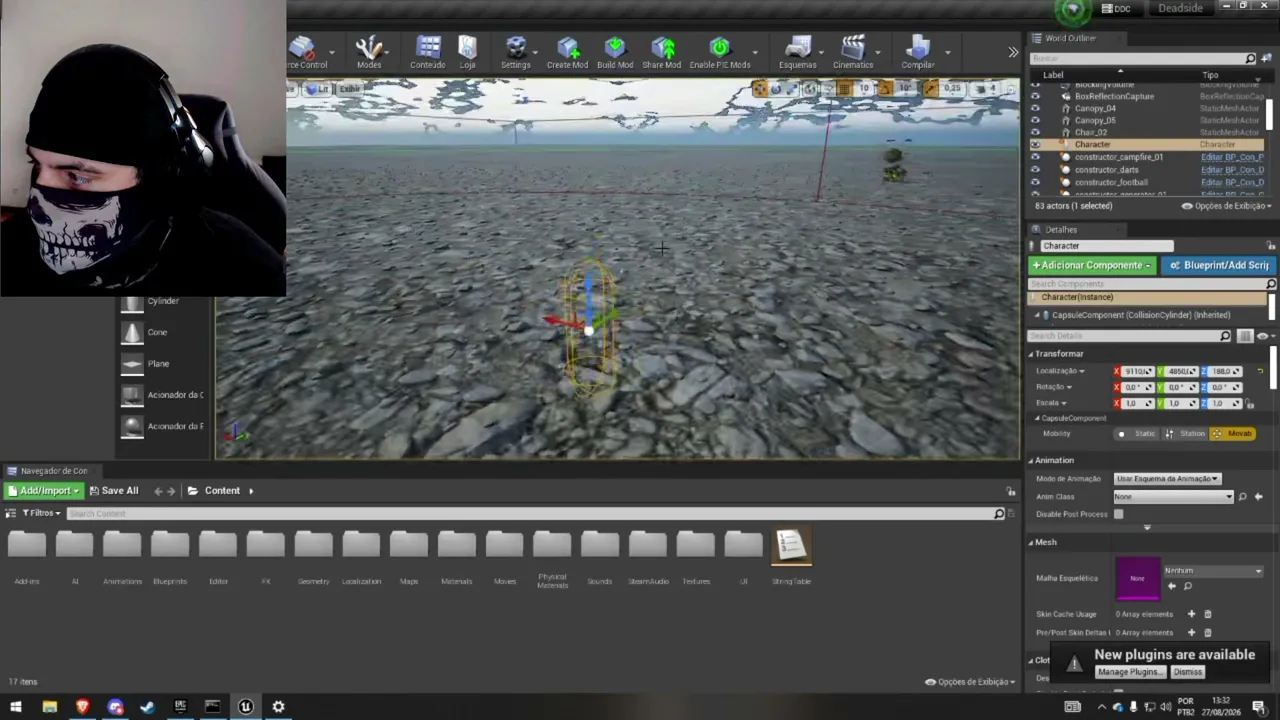
Task: Switch to the World Outliner tab
Action: (1070, 38)
